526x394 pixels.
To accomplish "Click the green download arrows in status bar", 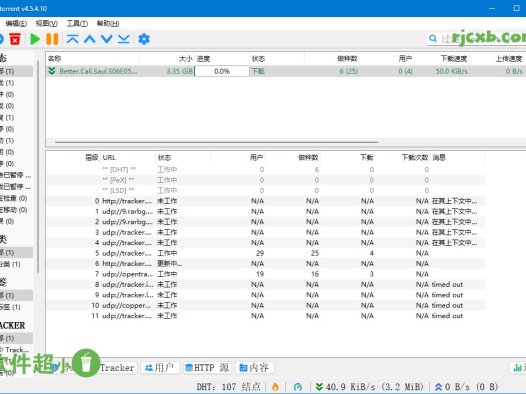I will (x=319, y=387).
